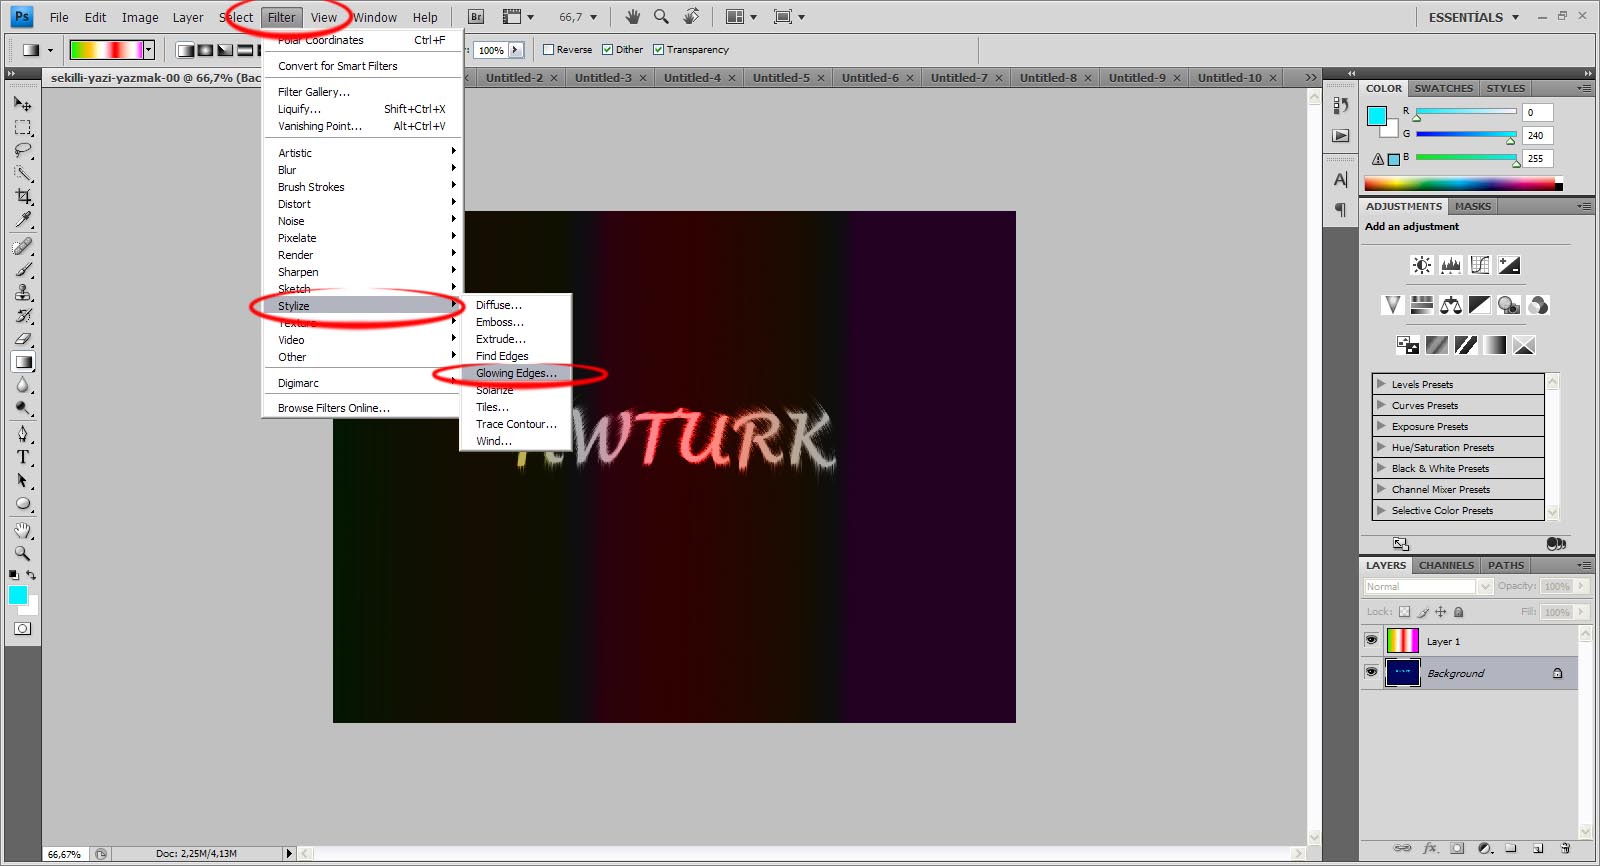Add a Brightness/Contrast adjustment
This screenshot has height=866, width=1600.
click(x=1421, y=265)
